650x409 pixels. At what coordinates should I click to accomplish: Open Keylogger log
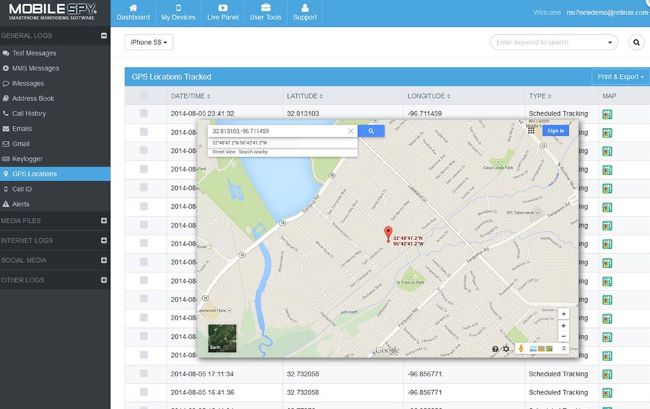click(x=27, y=159)
